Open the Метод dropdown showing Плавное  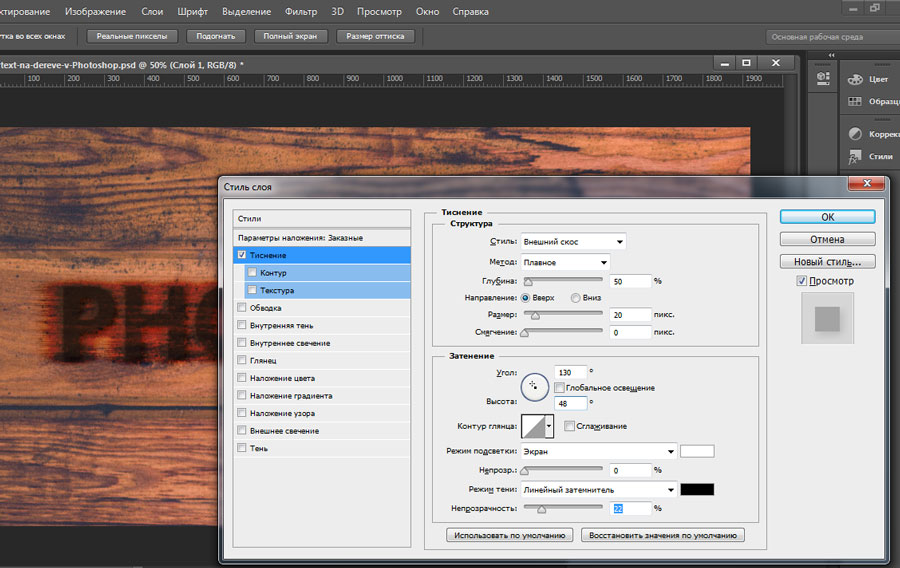[565, 262]
